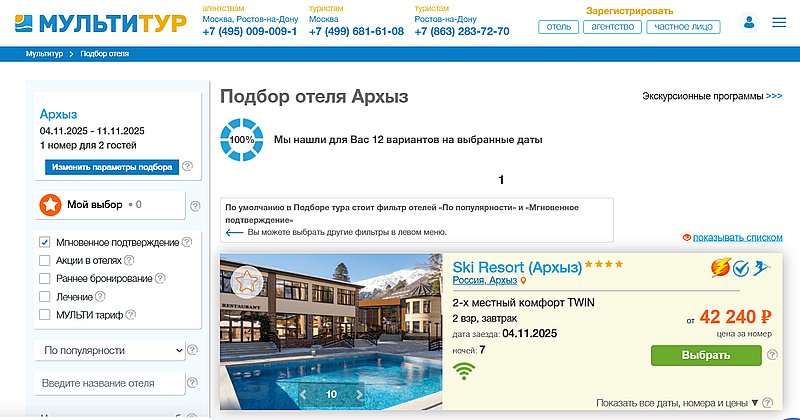Image resolution: width=800 pixels, height=420 pixels.
Task: Open Мой выбор favorites panel
Action: (110, 205)
